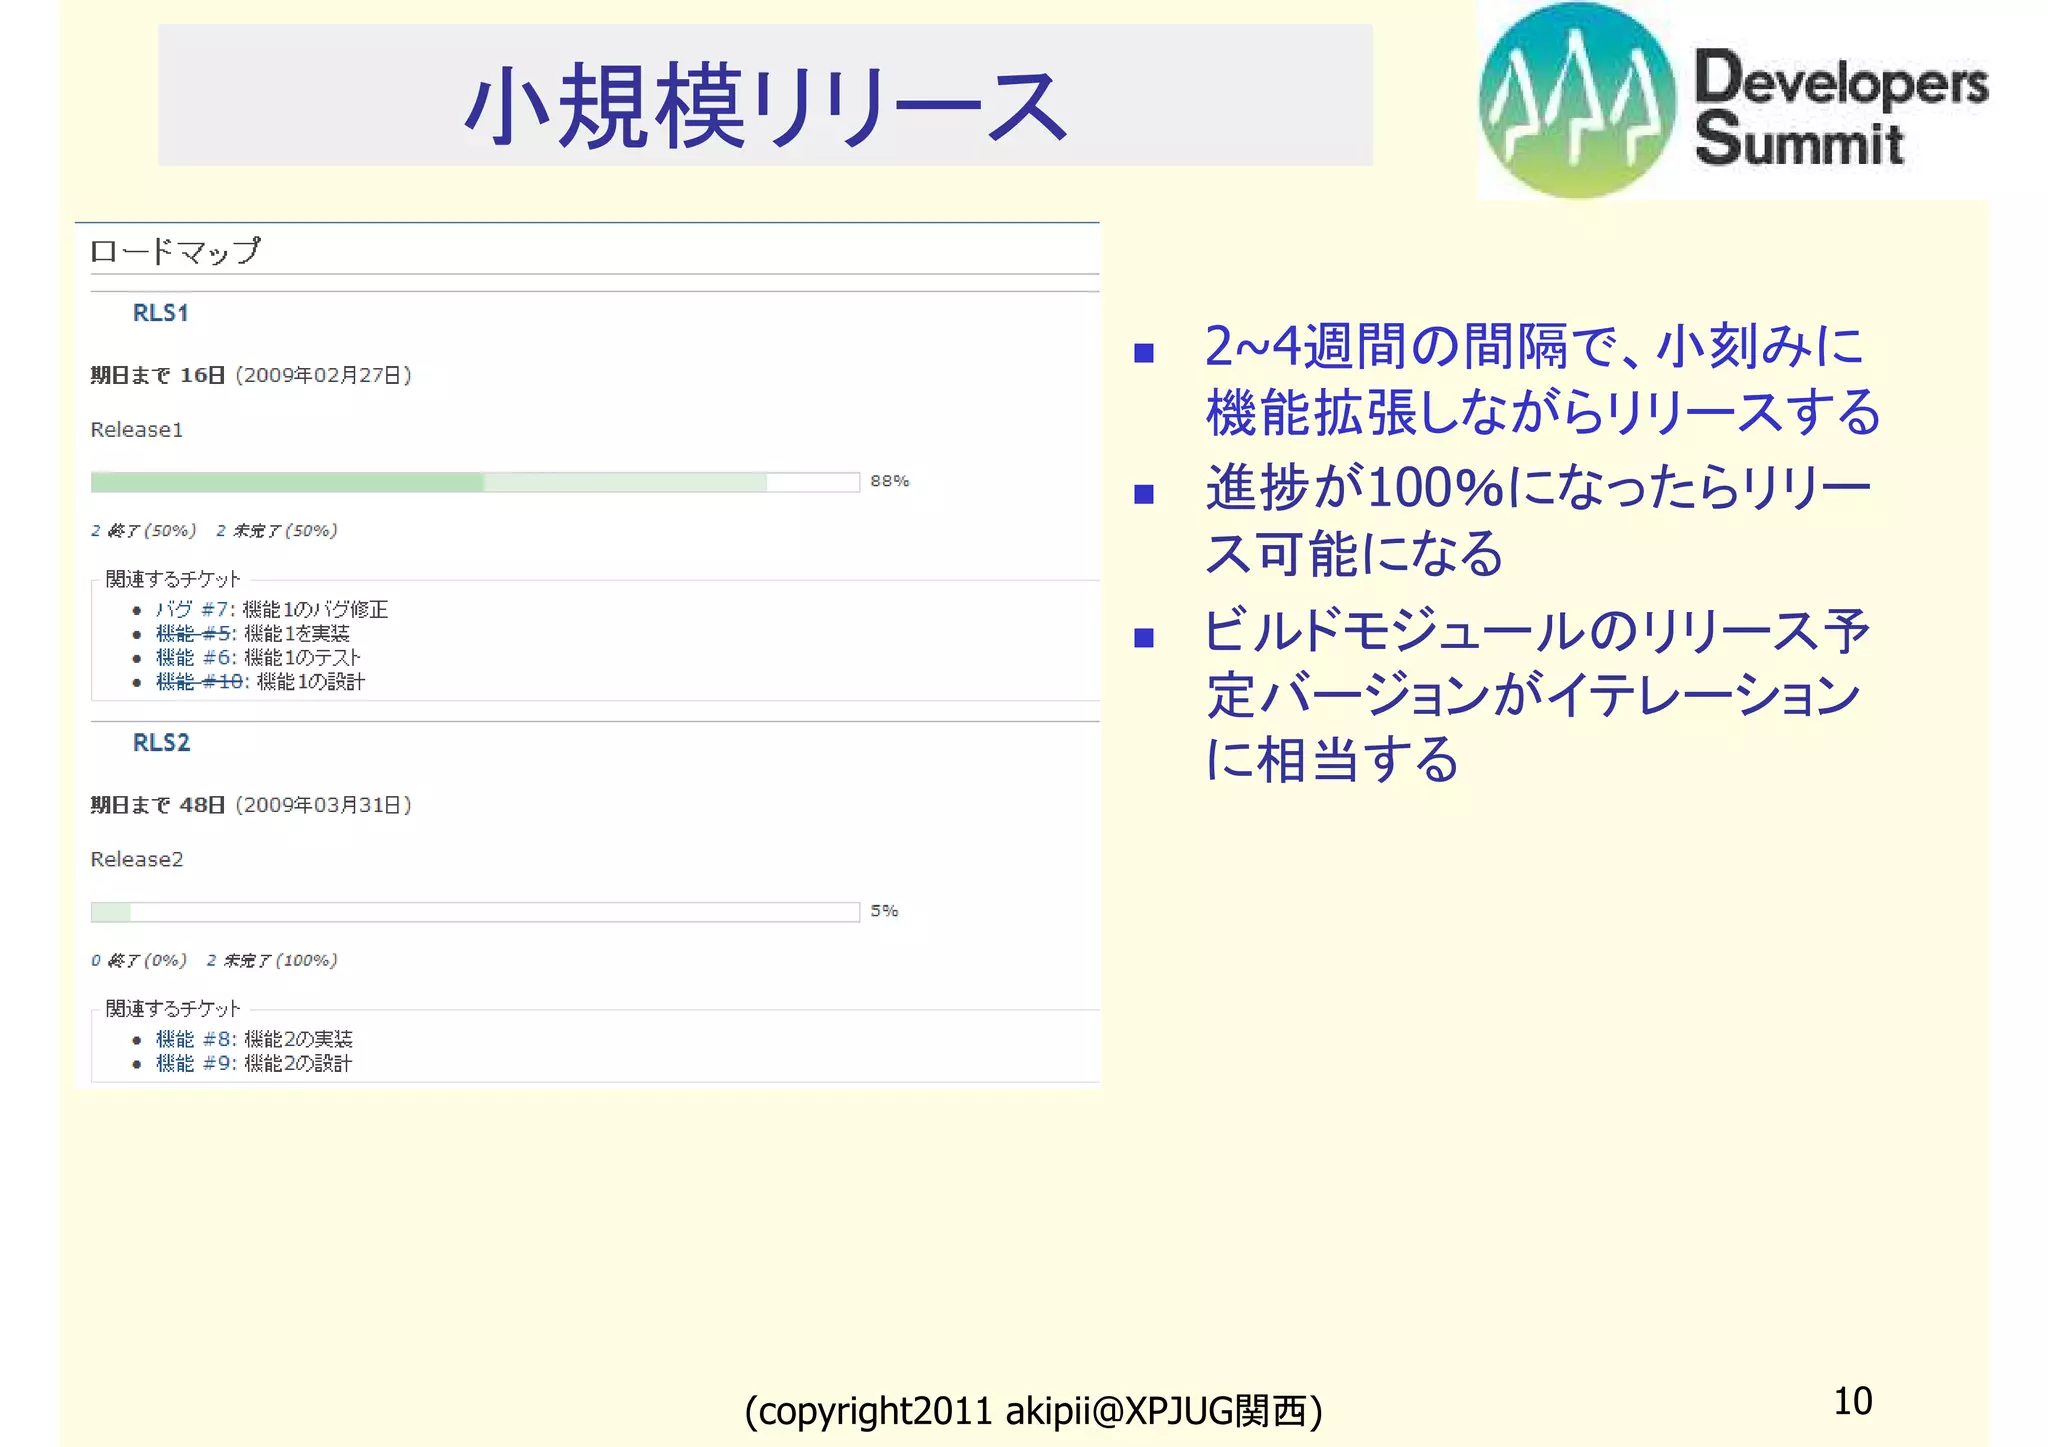
Task: Click the 5% progress bar
Action: click(475, 912)
